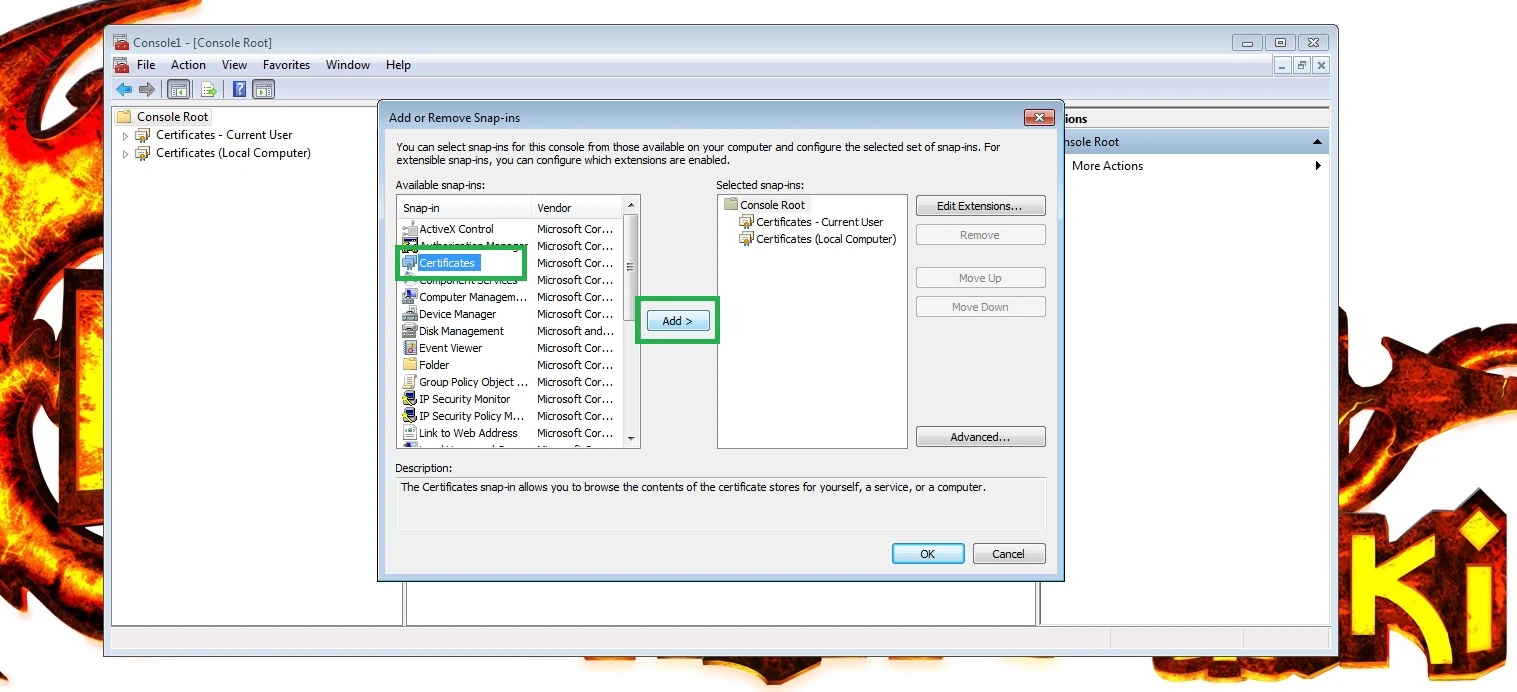Select 'Console Root' text in Selected snap-ins
Viewport: 1517px width, 692px height.
772,205
